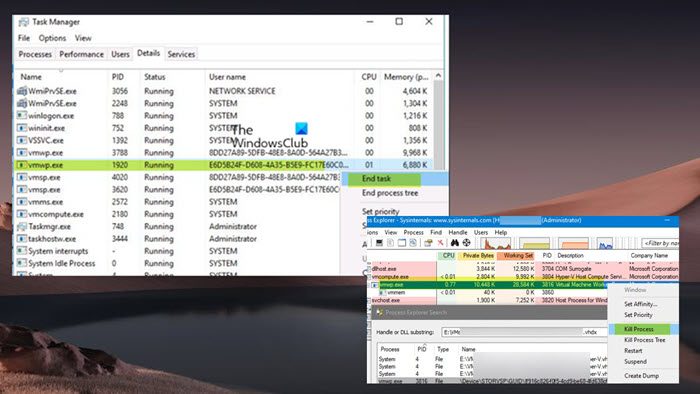
Task: Sort by the Memory column header
Action: [x=406, y=77]
